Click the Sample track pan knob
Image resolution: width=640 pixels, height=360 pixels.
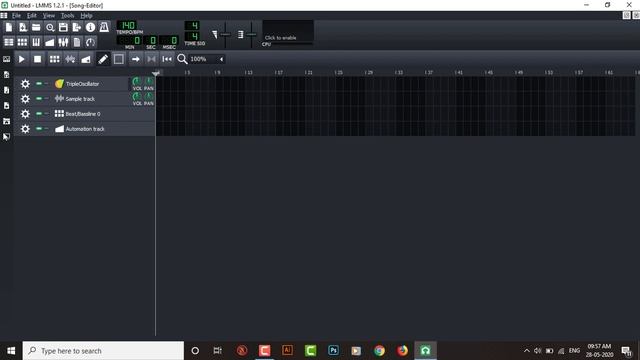tap(149, 96)
